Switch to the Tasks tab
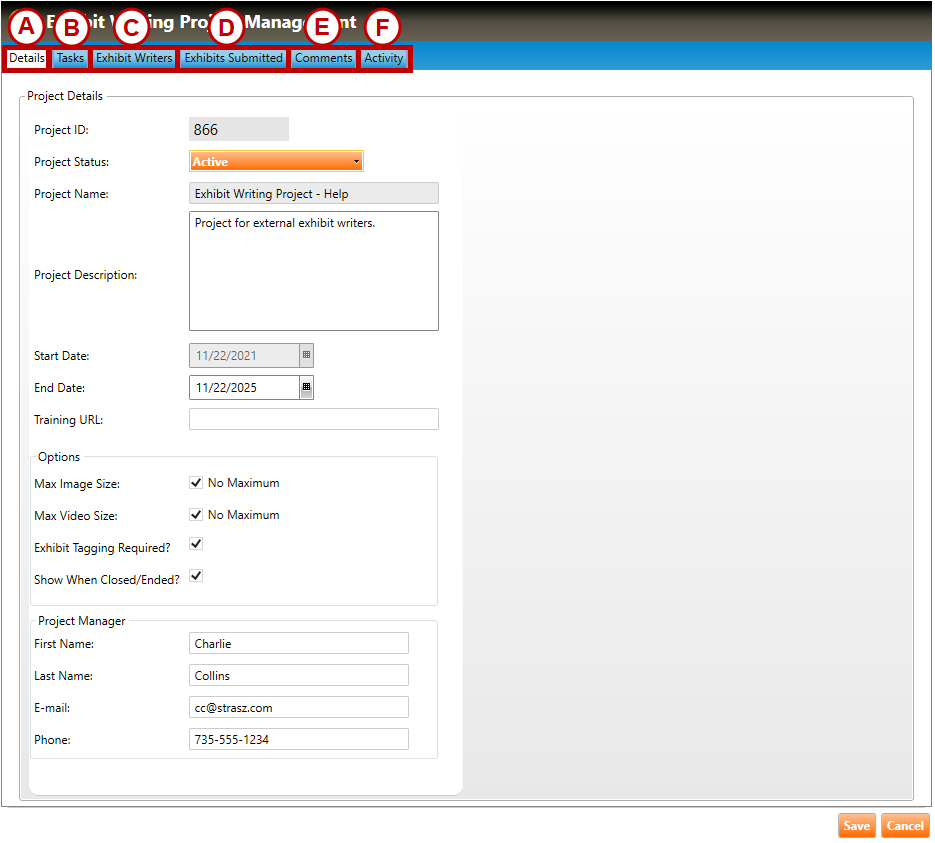The image size is (935, 843). [70, 58]
